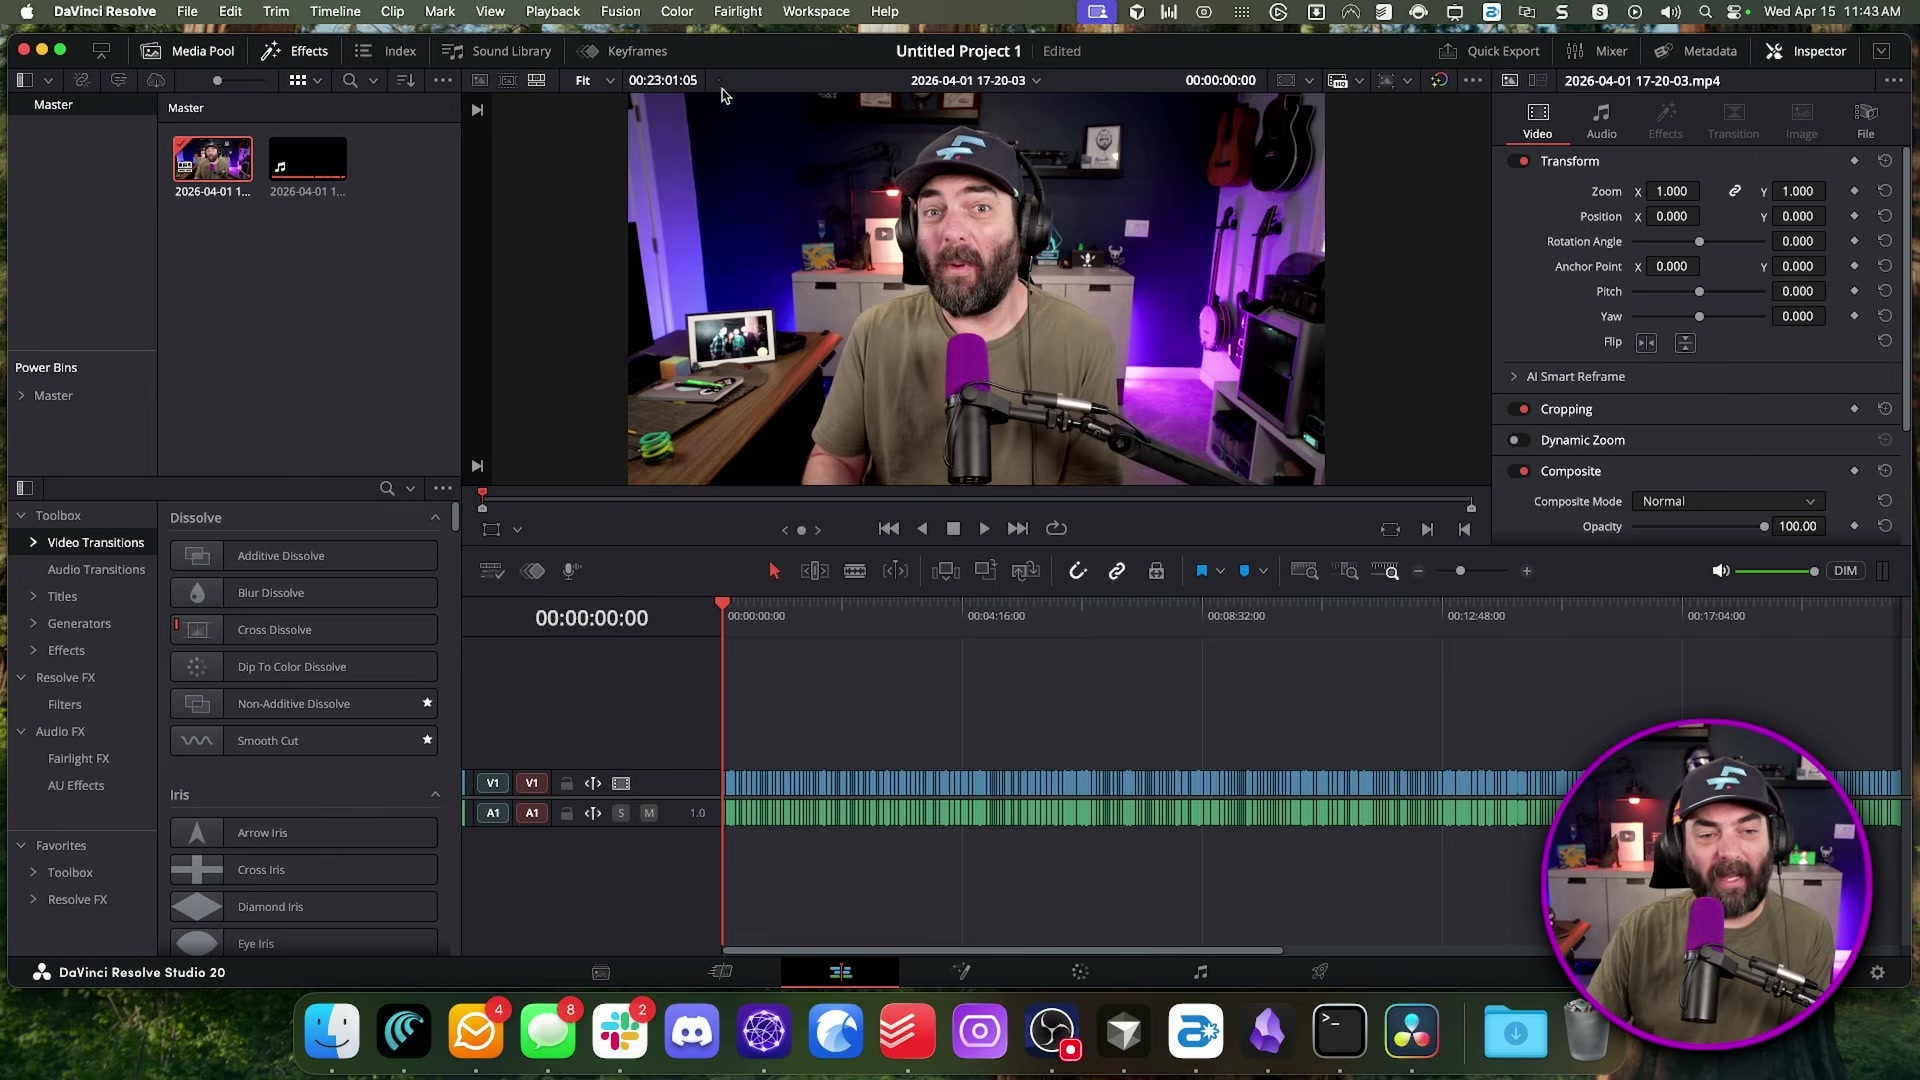The height and width of the screenshot is (1080, 1920).
Task: Select the normal selection arrow tool
Action: (x=773, y=570)
